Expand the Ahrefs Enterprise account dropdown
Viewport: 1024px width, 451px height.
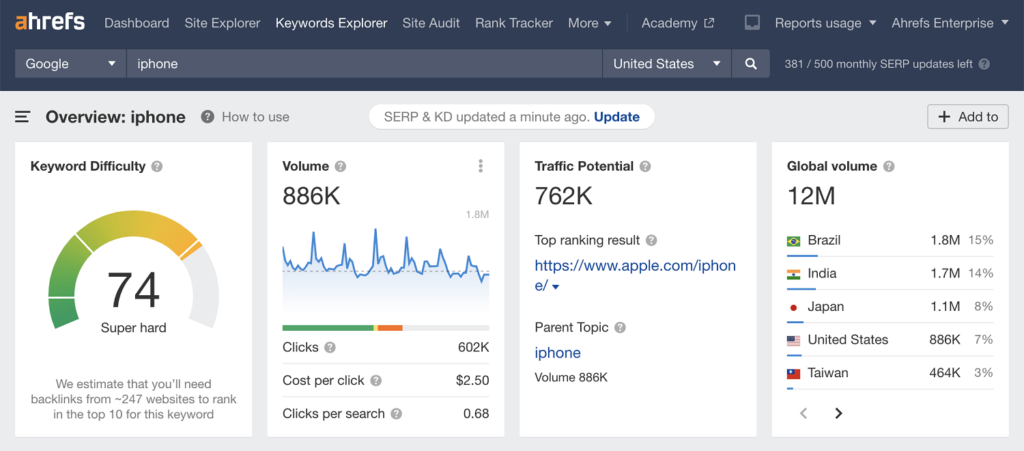point(951,23)
